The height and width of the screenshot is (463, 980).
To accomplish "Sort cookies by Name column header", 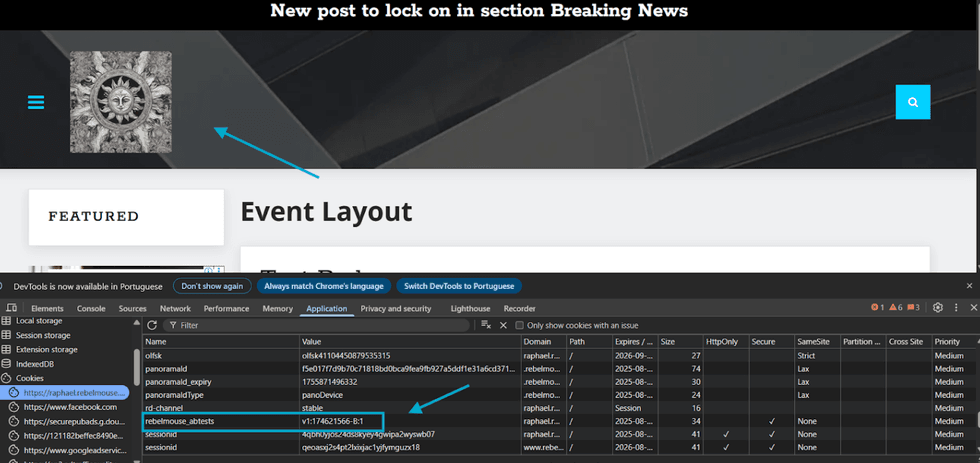I will click(221, 342).
